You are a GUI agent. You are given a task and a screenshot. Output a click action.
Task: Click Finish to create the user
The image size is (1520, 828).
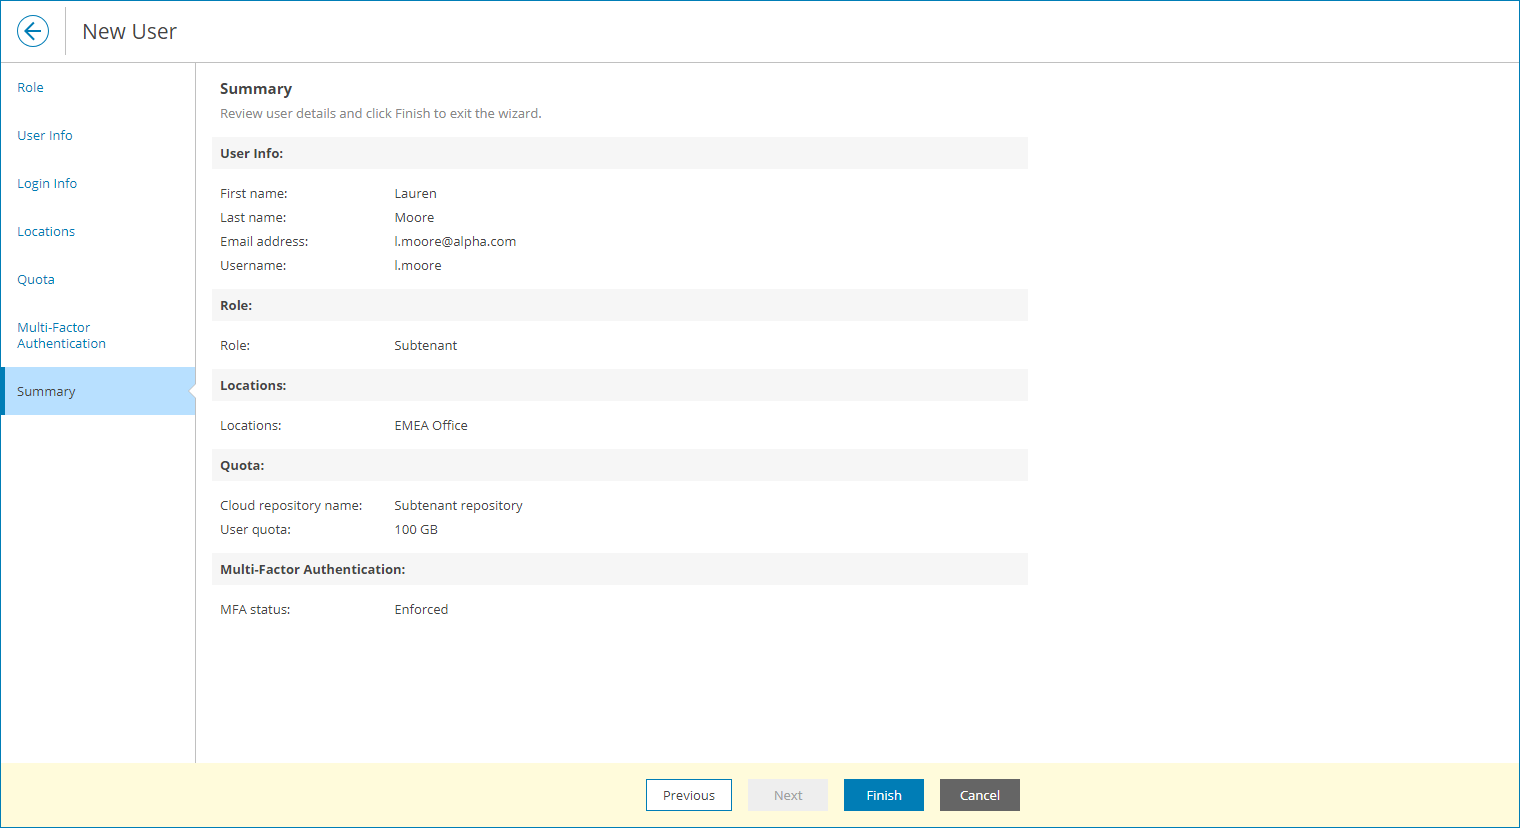point(884,795)
